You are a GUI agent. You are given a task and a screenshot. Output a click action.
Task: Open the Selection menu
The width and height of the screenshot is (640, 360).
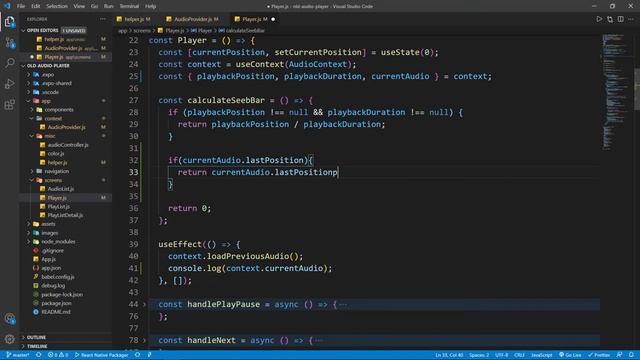coord(57,6)
